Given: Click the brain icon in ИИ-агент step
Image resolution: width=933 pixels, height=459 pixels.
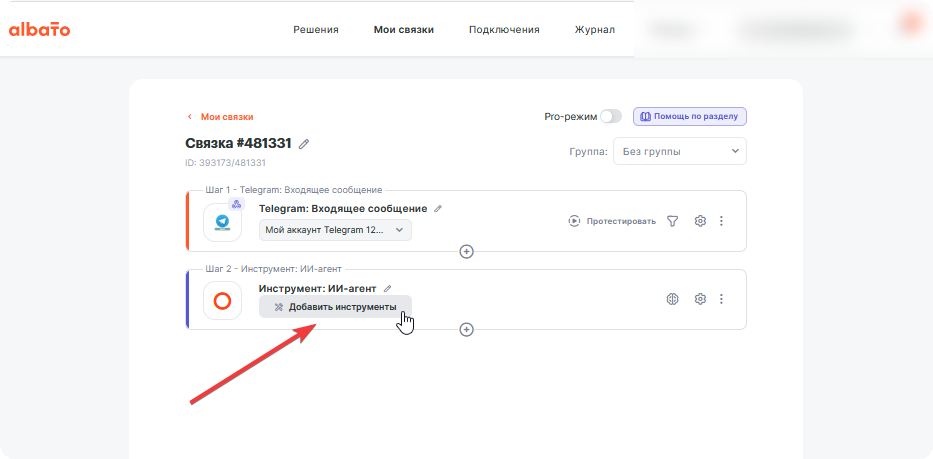Looking at the screenshot, I should tap(672, 299).
